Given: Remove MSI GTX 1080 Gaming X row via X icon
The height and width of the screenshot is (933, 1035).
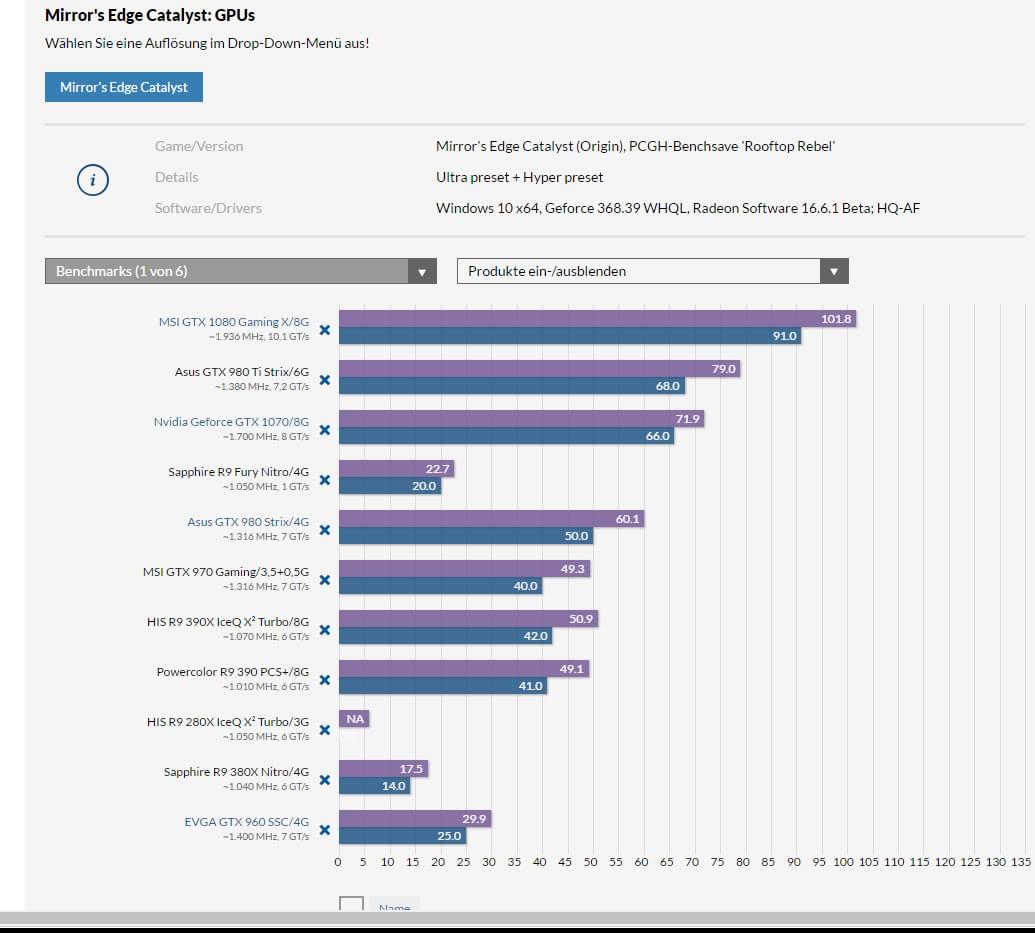Looking at the screenshot, I should (324, 330).
